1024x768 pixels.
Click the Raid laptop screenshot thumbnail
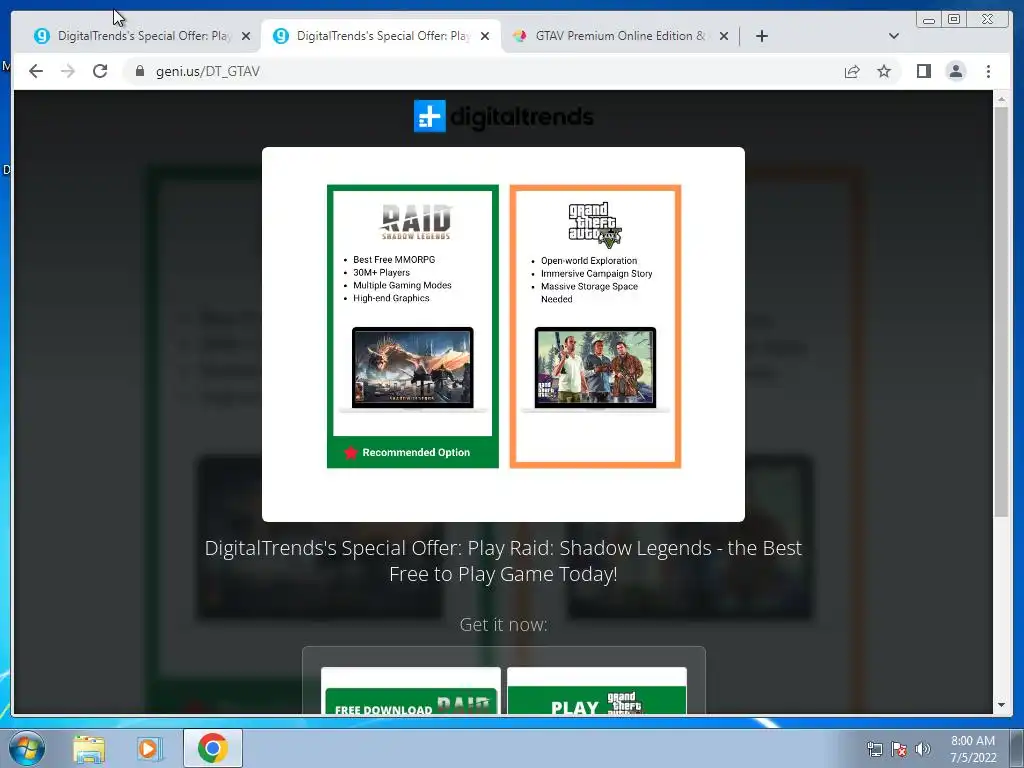[413, 369]
